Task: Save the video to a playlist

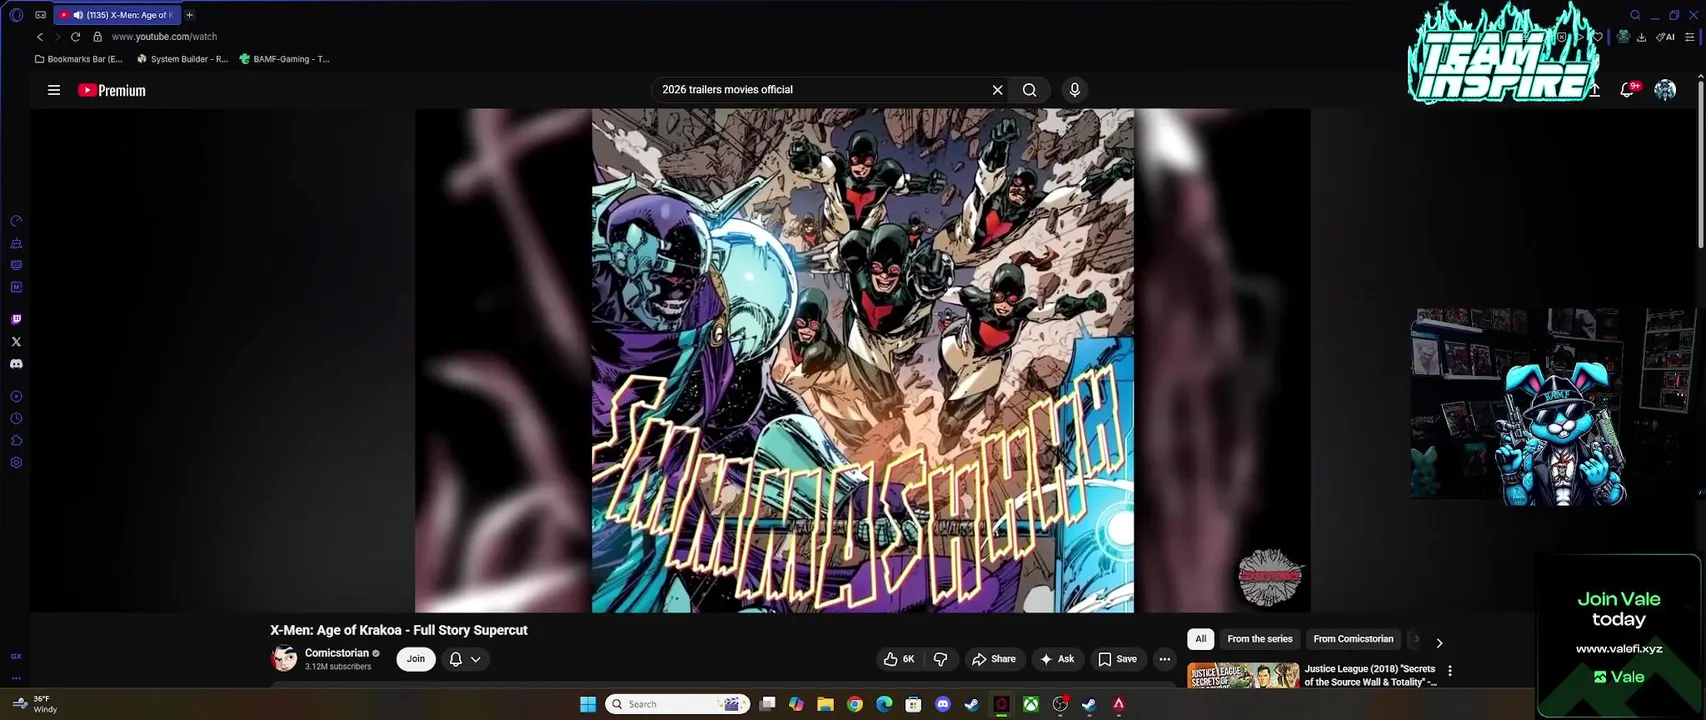Action: point(1118,659)
